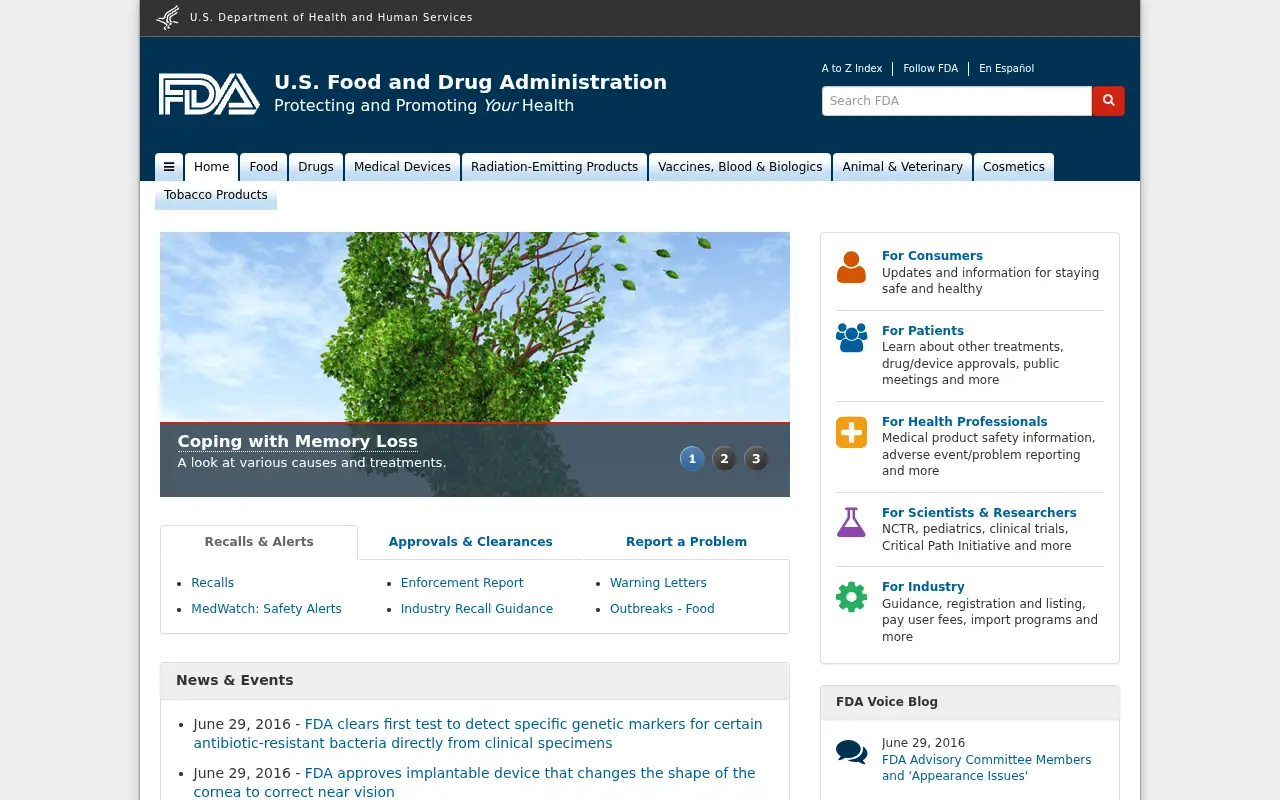Screen dimensions: 1280x800
Task: Read the FDA Advisory Committee Members blog post
Action: point(986,768)
